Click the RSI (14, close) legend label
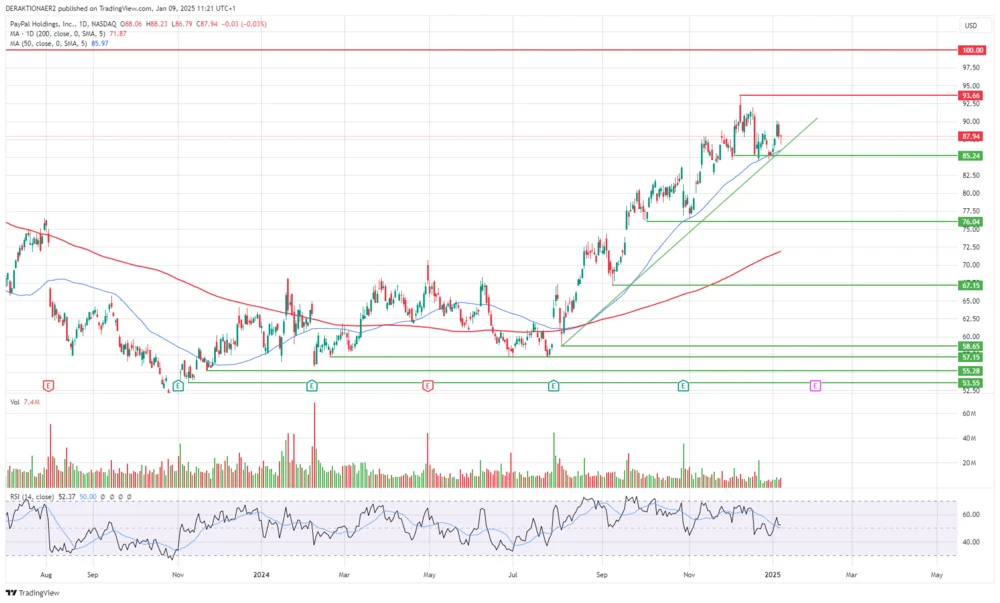This screenshot has height=603, width=1000. point(33,496)
